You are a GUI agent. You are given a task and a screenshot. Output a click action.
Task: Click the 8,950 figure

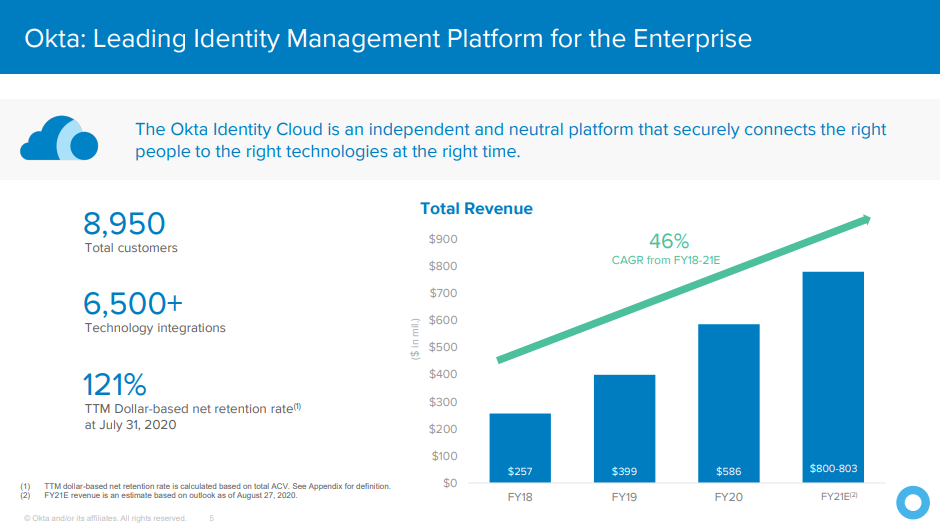pyautogui.click(x=124, y=224)
